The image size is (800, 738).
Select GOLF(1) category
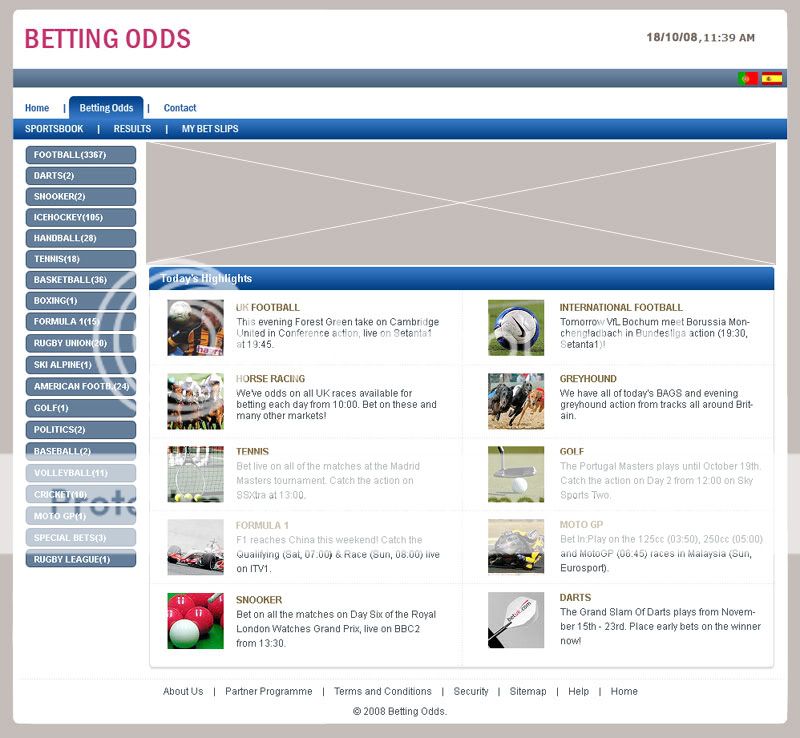[81, 408]
